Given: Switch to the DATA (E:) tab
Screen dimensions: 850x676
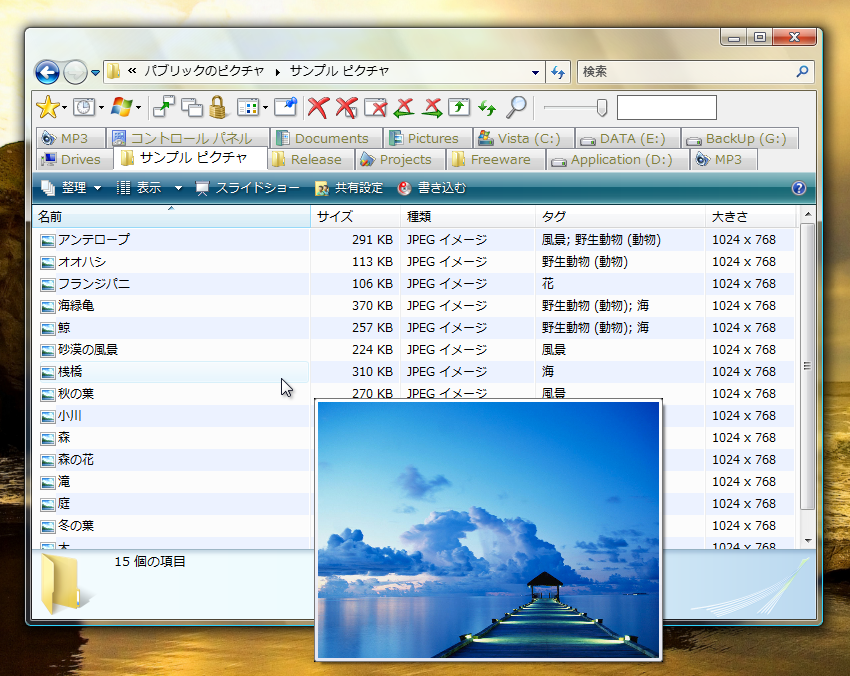Looking at the screenshot, I should (x=627, y=138).
